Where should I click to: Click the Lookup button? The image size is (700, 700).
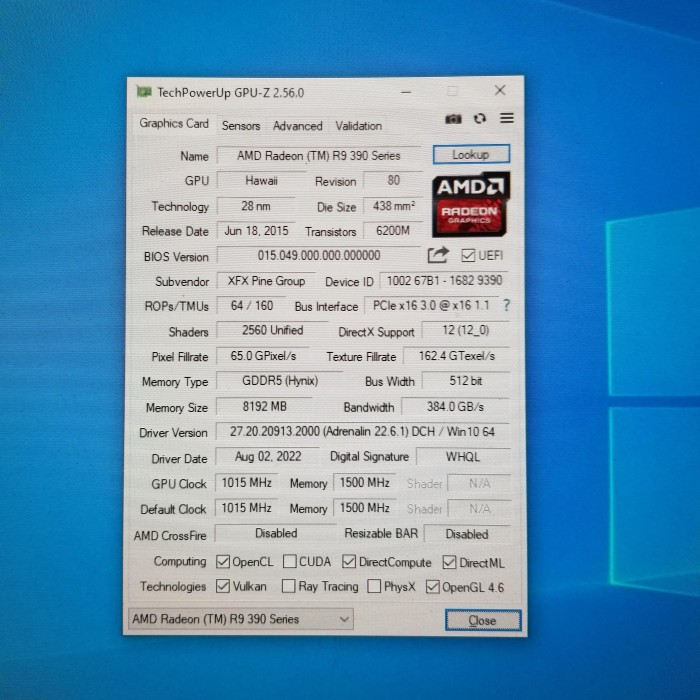point(471,154)
